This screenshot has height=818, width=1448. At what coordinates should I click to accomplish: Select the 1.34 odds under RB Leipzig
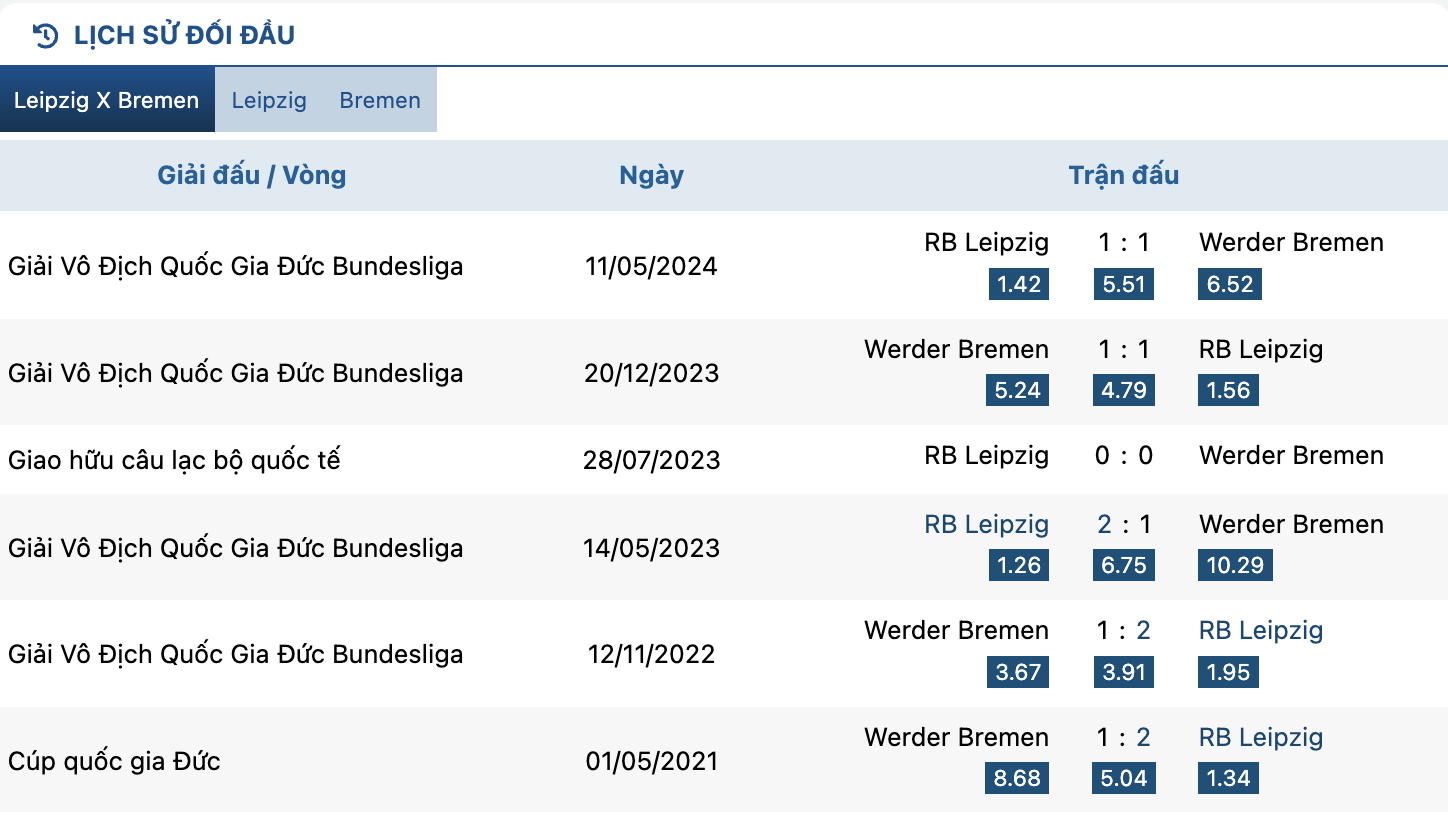pos(1228,778)
